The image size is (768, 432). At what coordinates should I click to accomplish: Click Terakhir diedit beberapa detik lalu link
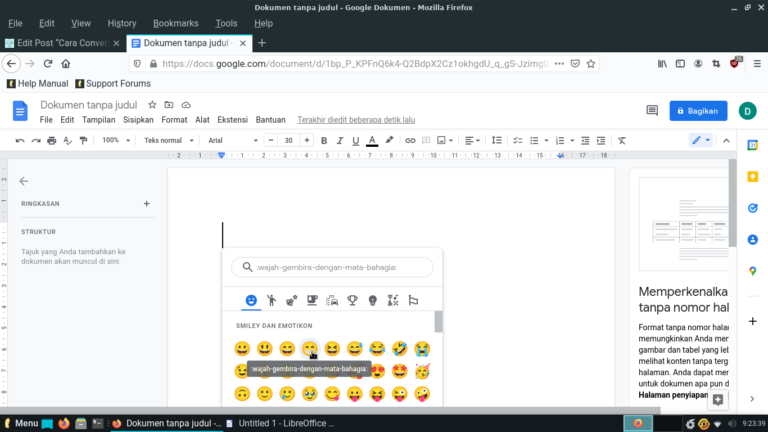[x=356, y=120]
